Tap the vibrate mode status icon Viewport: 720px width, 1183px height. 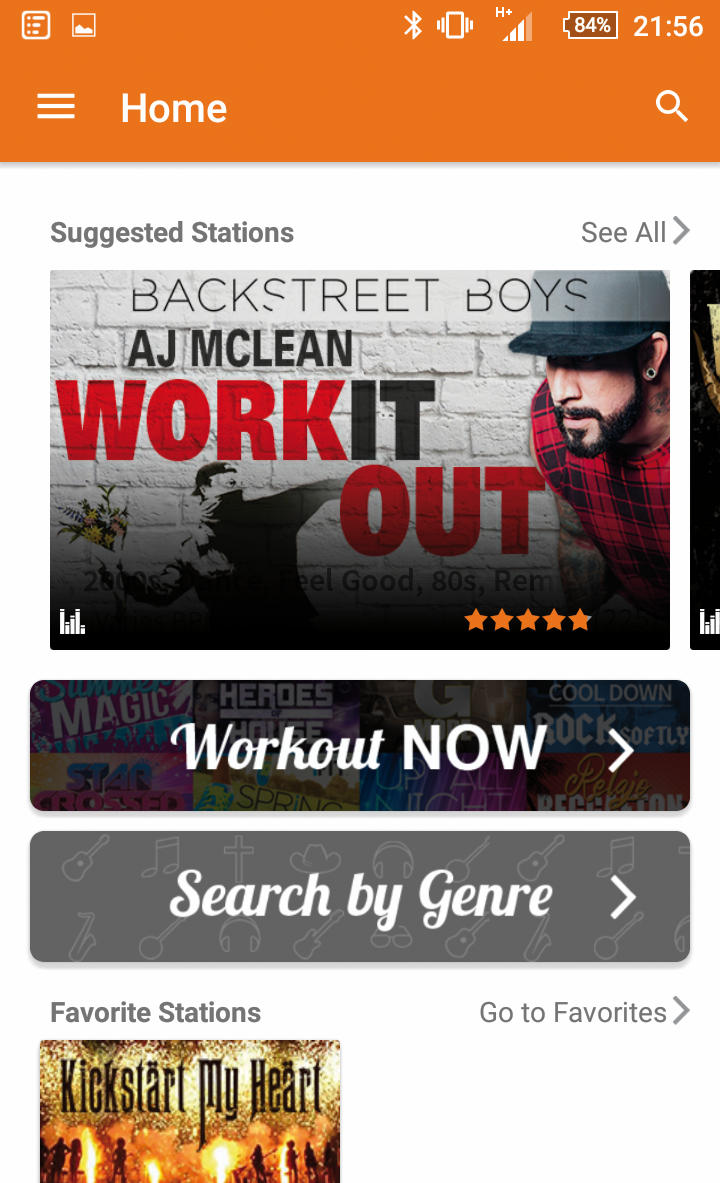point(455,26)
